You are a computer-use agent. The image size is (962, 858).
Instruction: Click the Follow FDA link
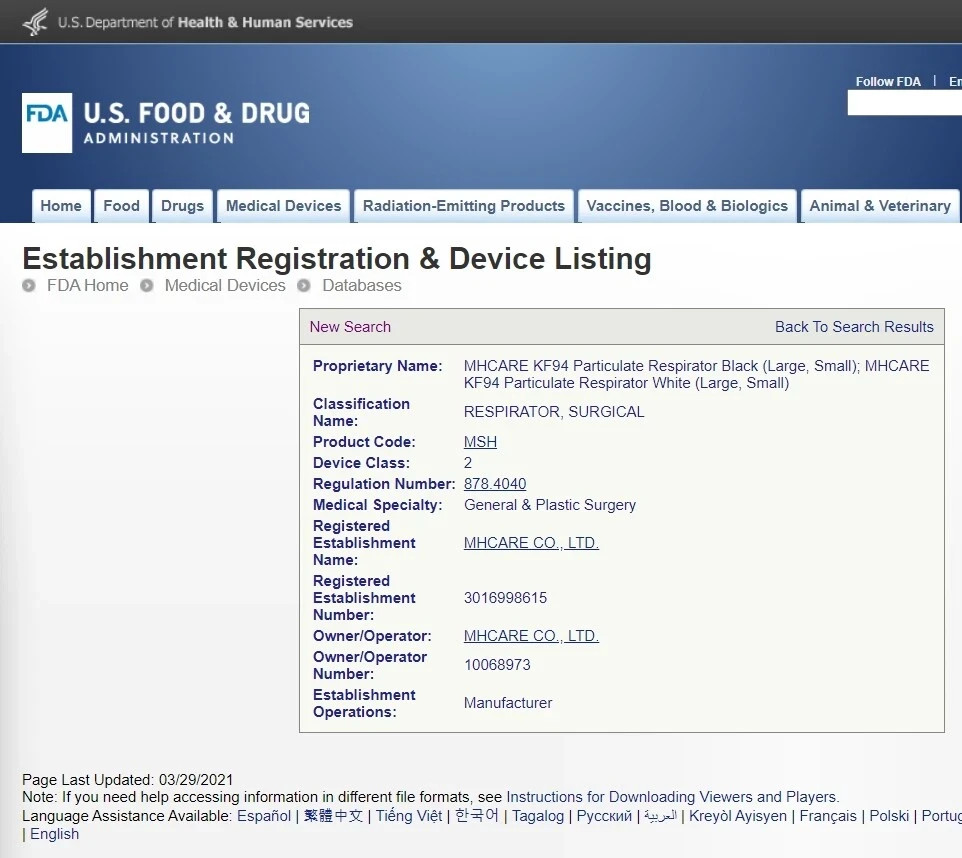point(888,82)
